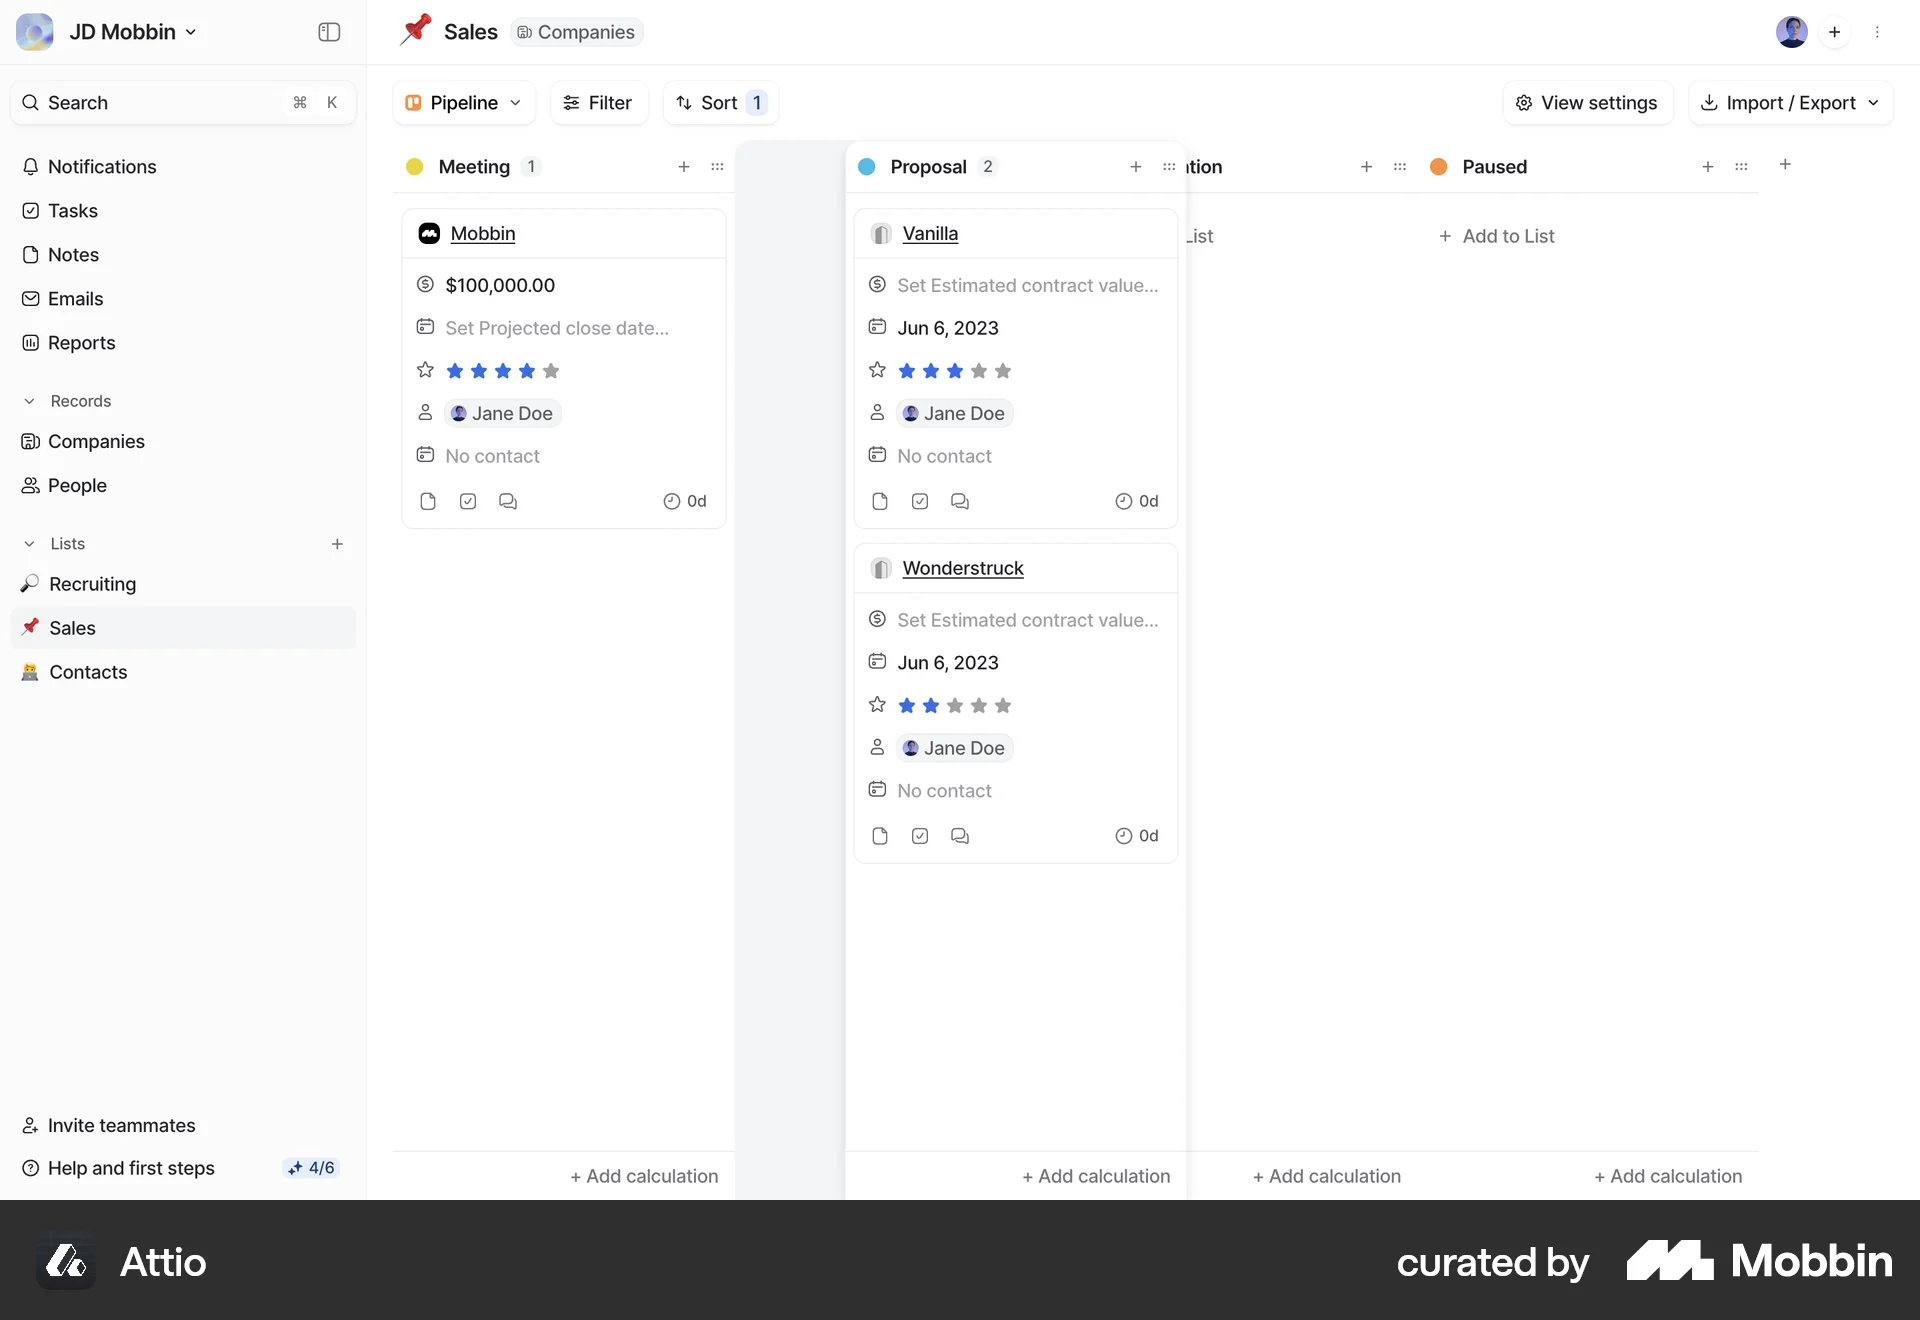Select Reports from the sidebar

(80, 343)
